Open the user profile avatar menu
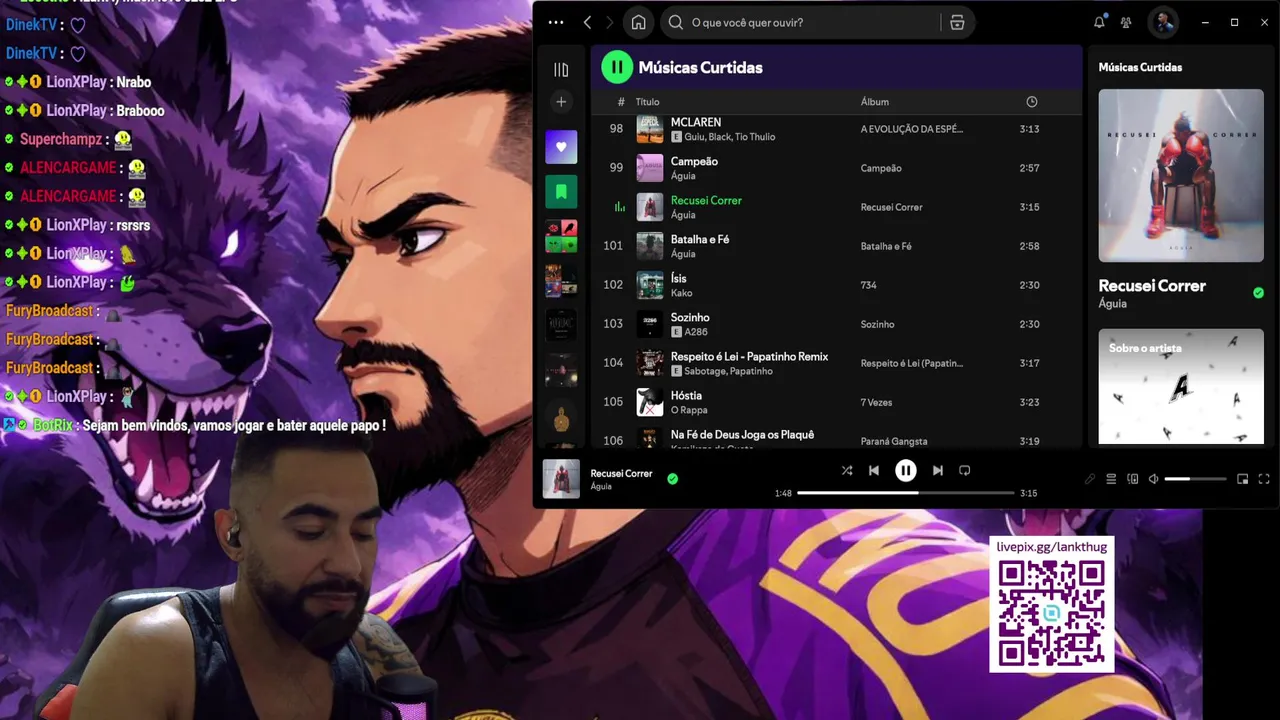The image size is (1280, 720). pos(1162,22)
